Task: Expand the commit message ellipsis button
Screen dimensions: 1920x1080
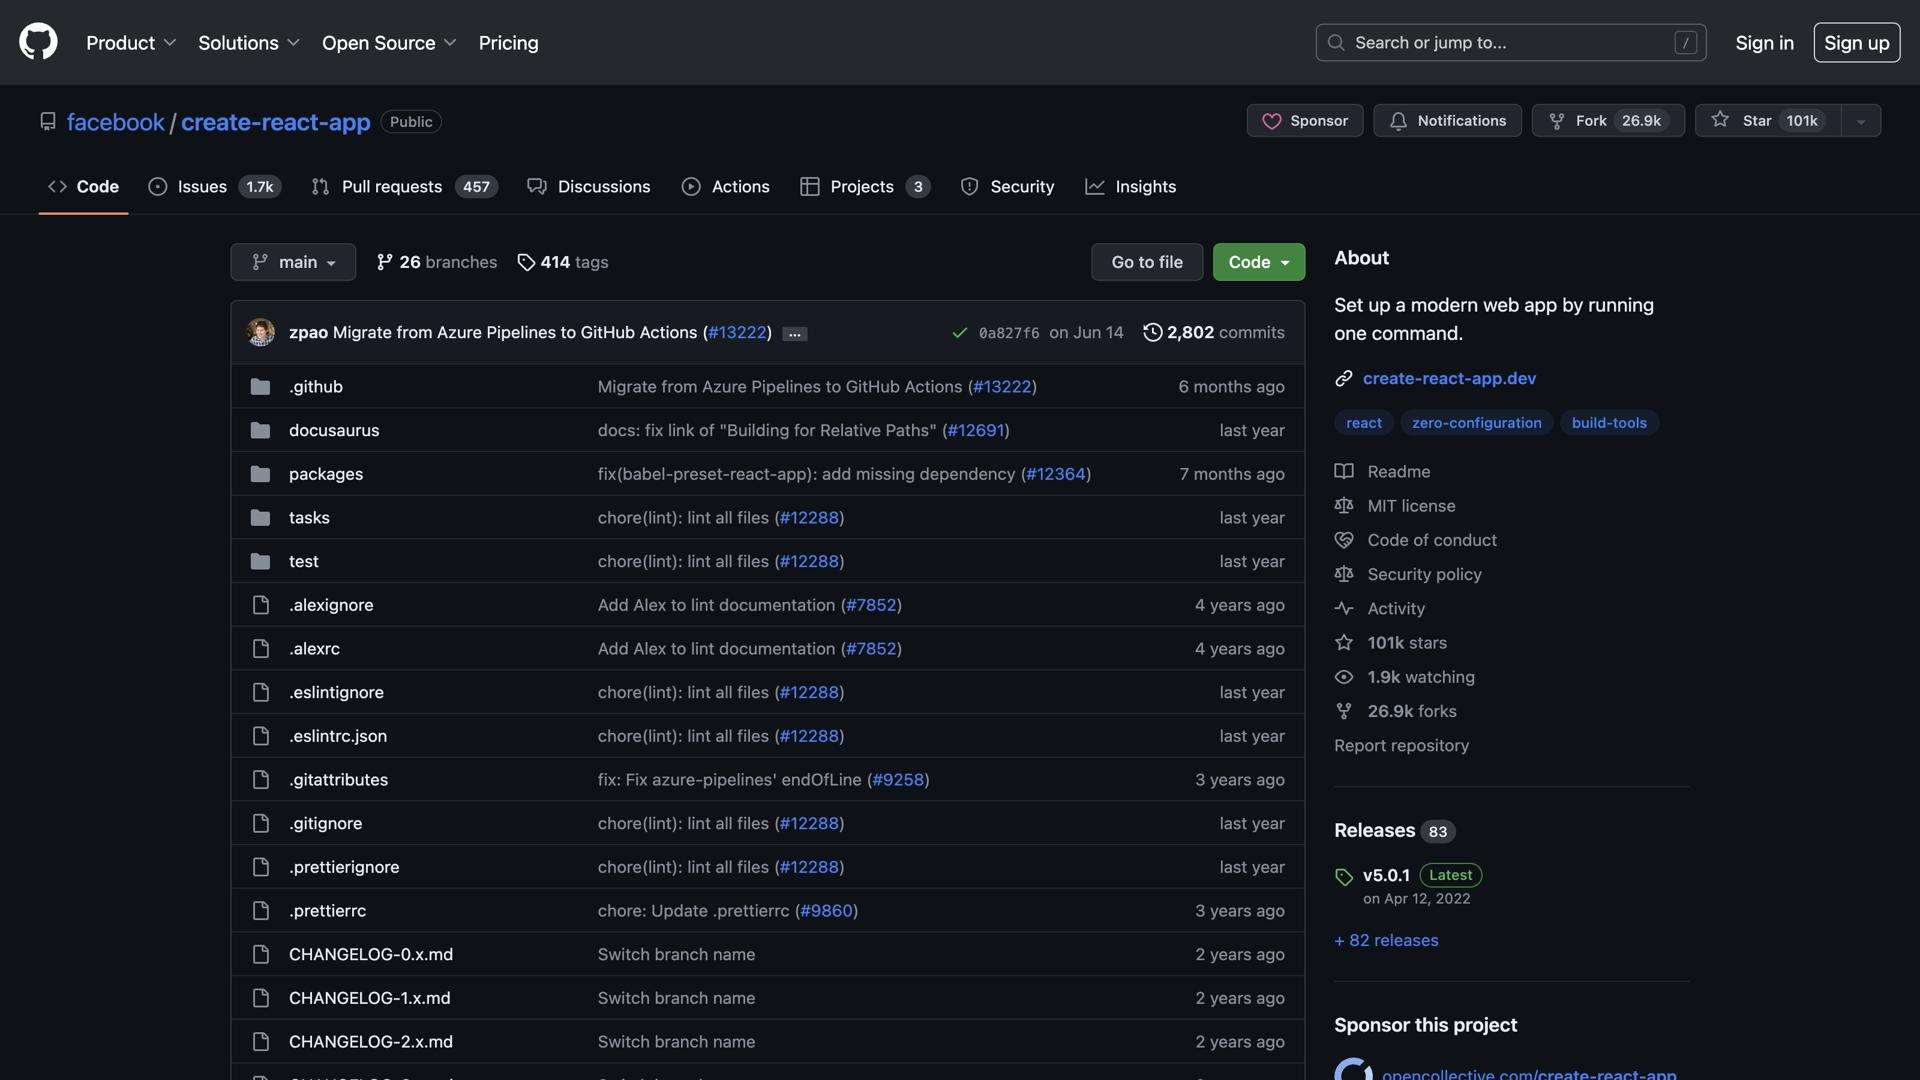Action: click(795, 334)
